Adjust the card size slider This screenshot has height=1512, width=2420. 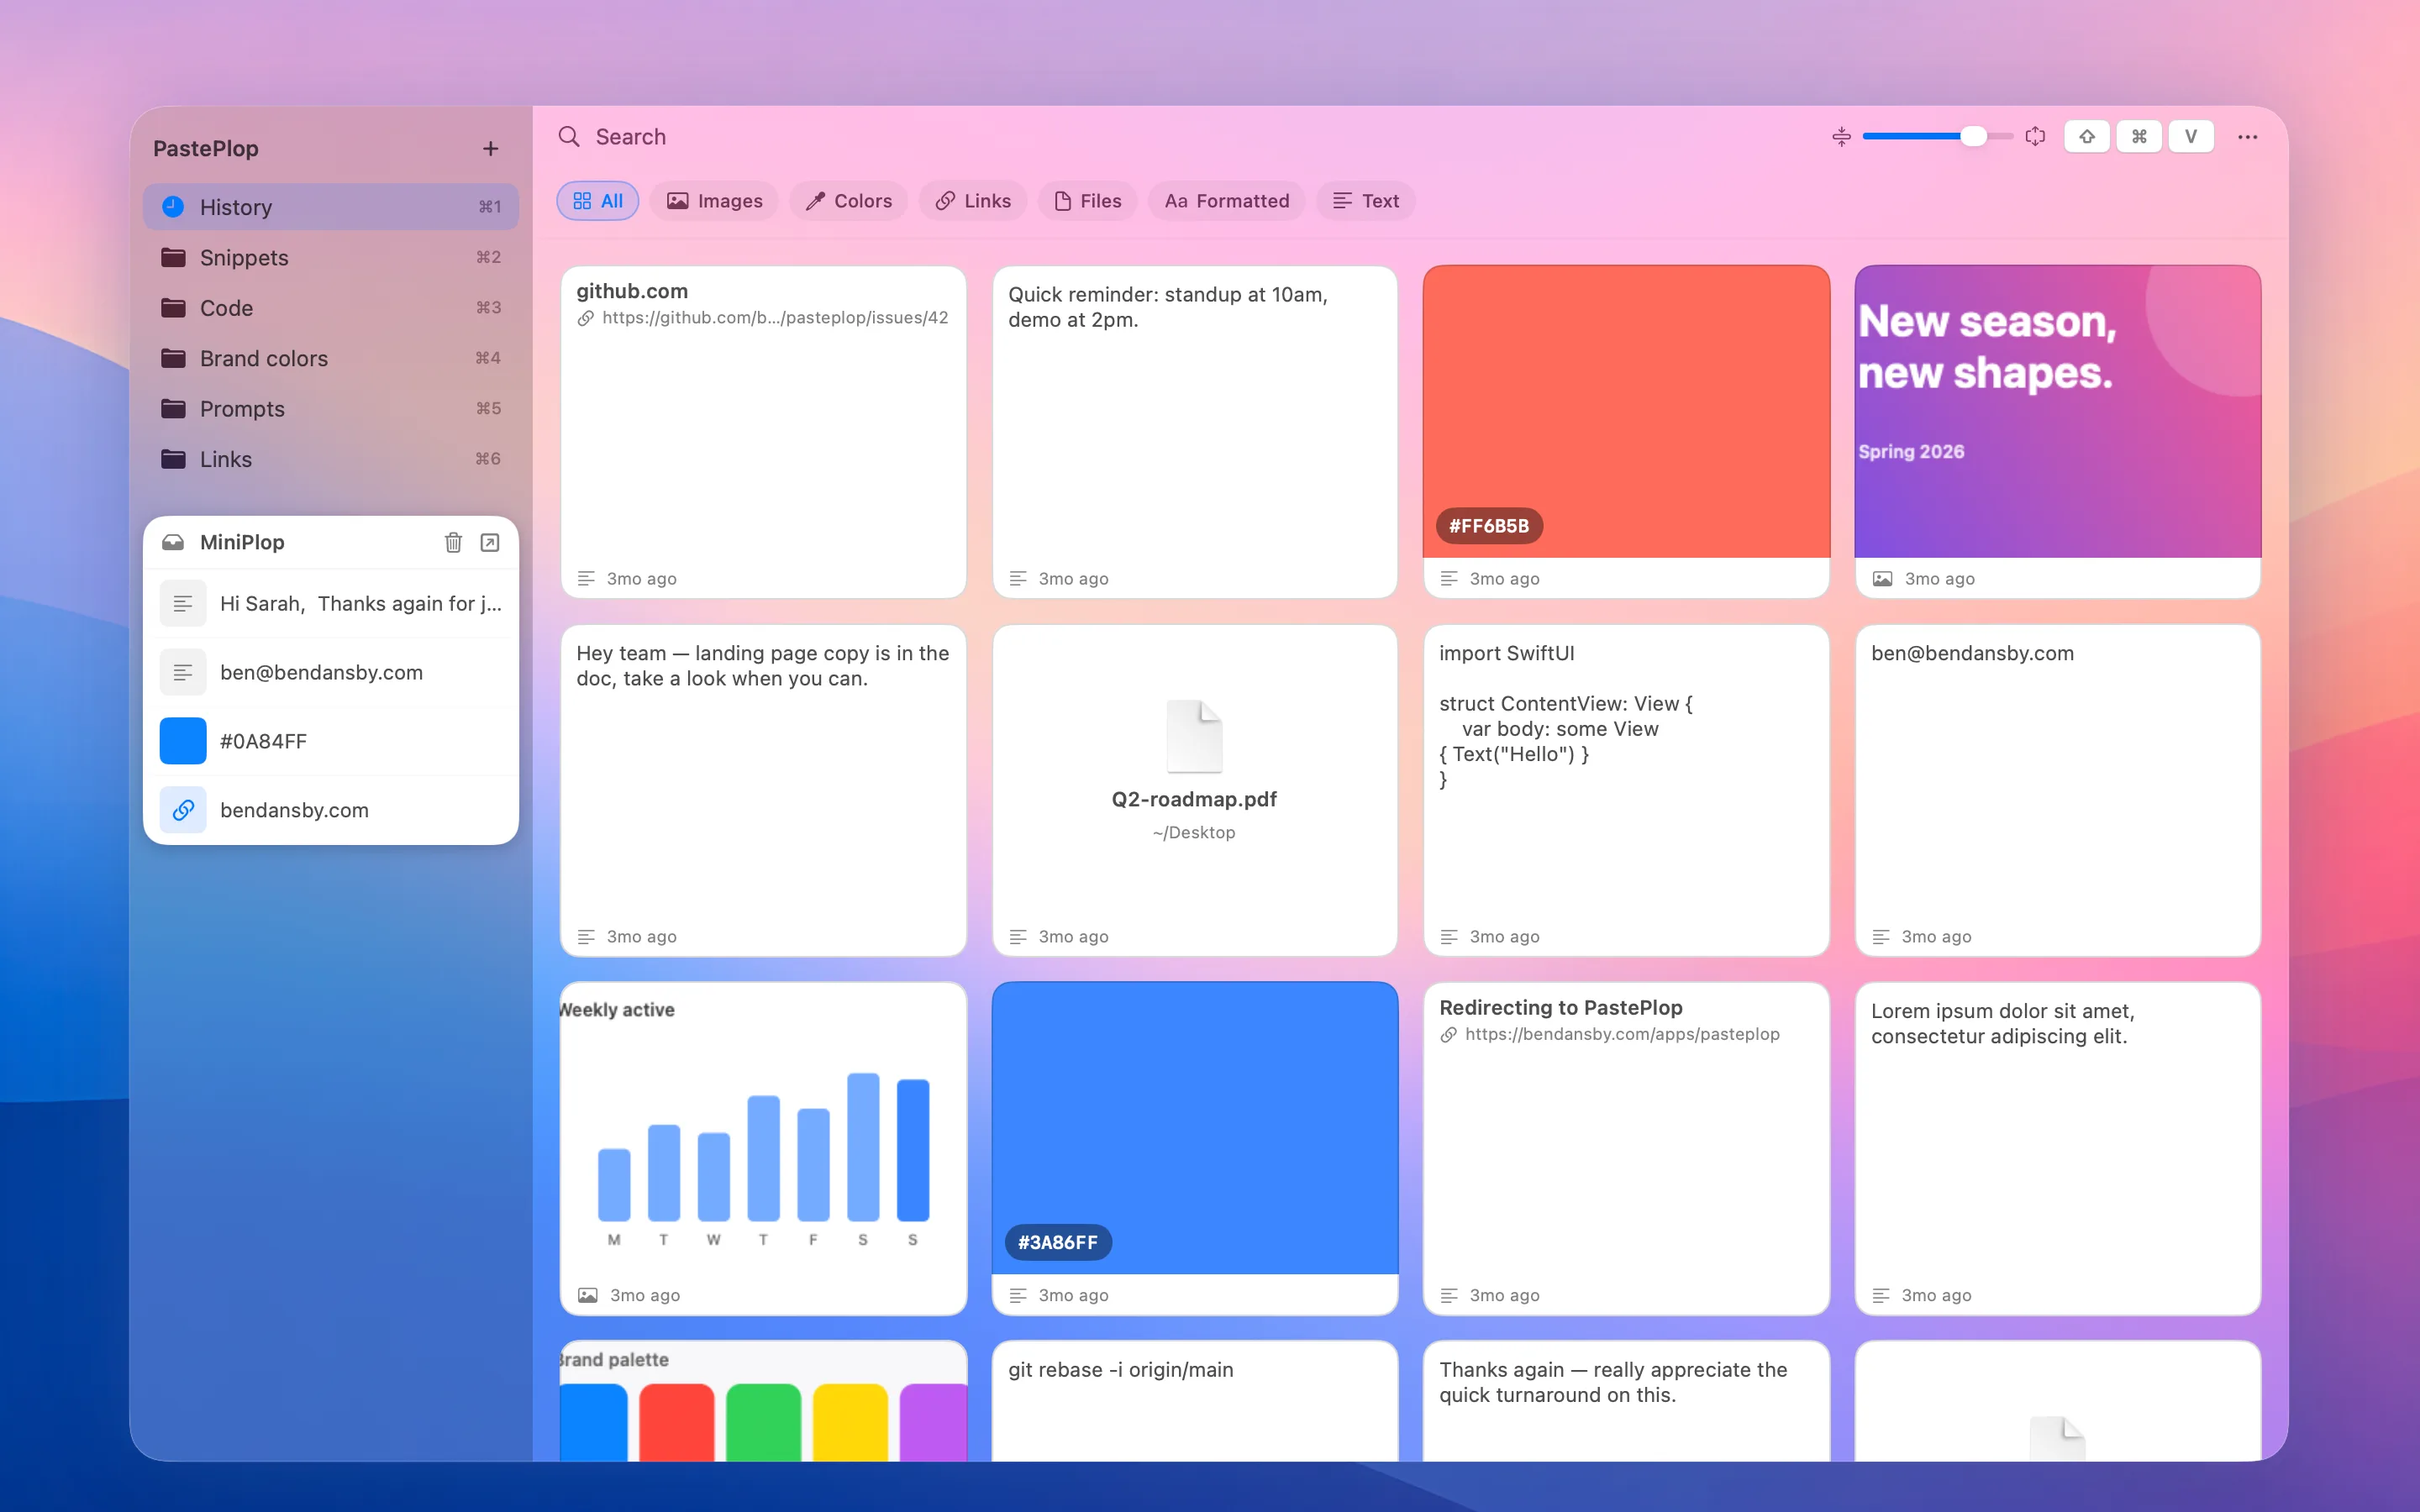[x=1937, y=137]
